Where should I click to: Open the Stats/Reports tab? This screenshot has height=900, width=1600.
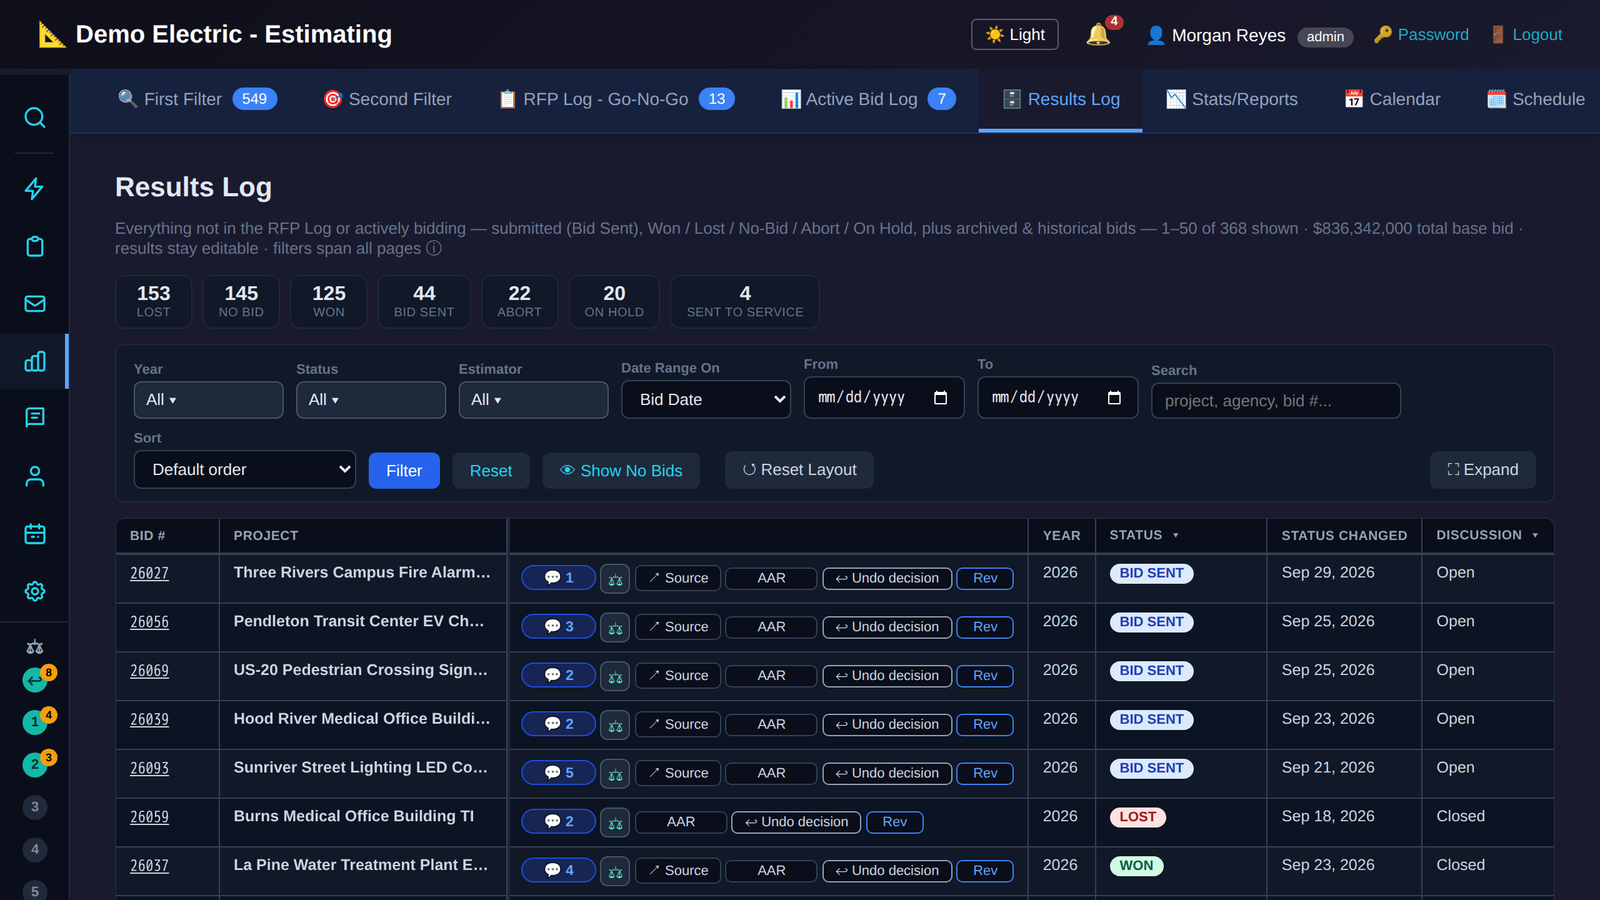tap(1231, 99)
